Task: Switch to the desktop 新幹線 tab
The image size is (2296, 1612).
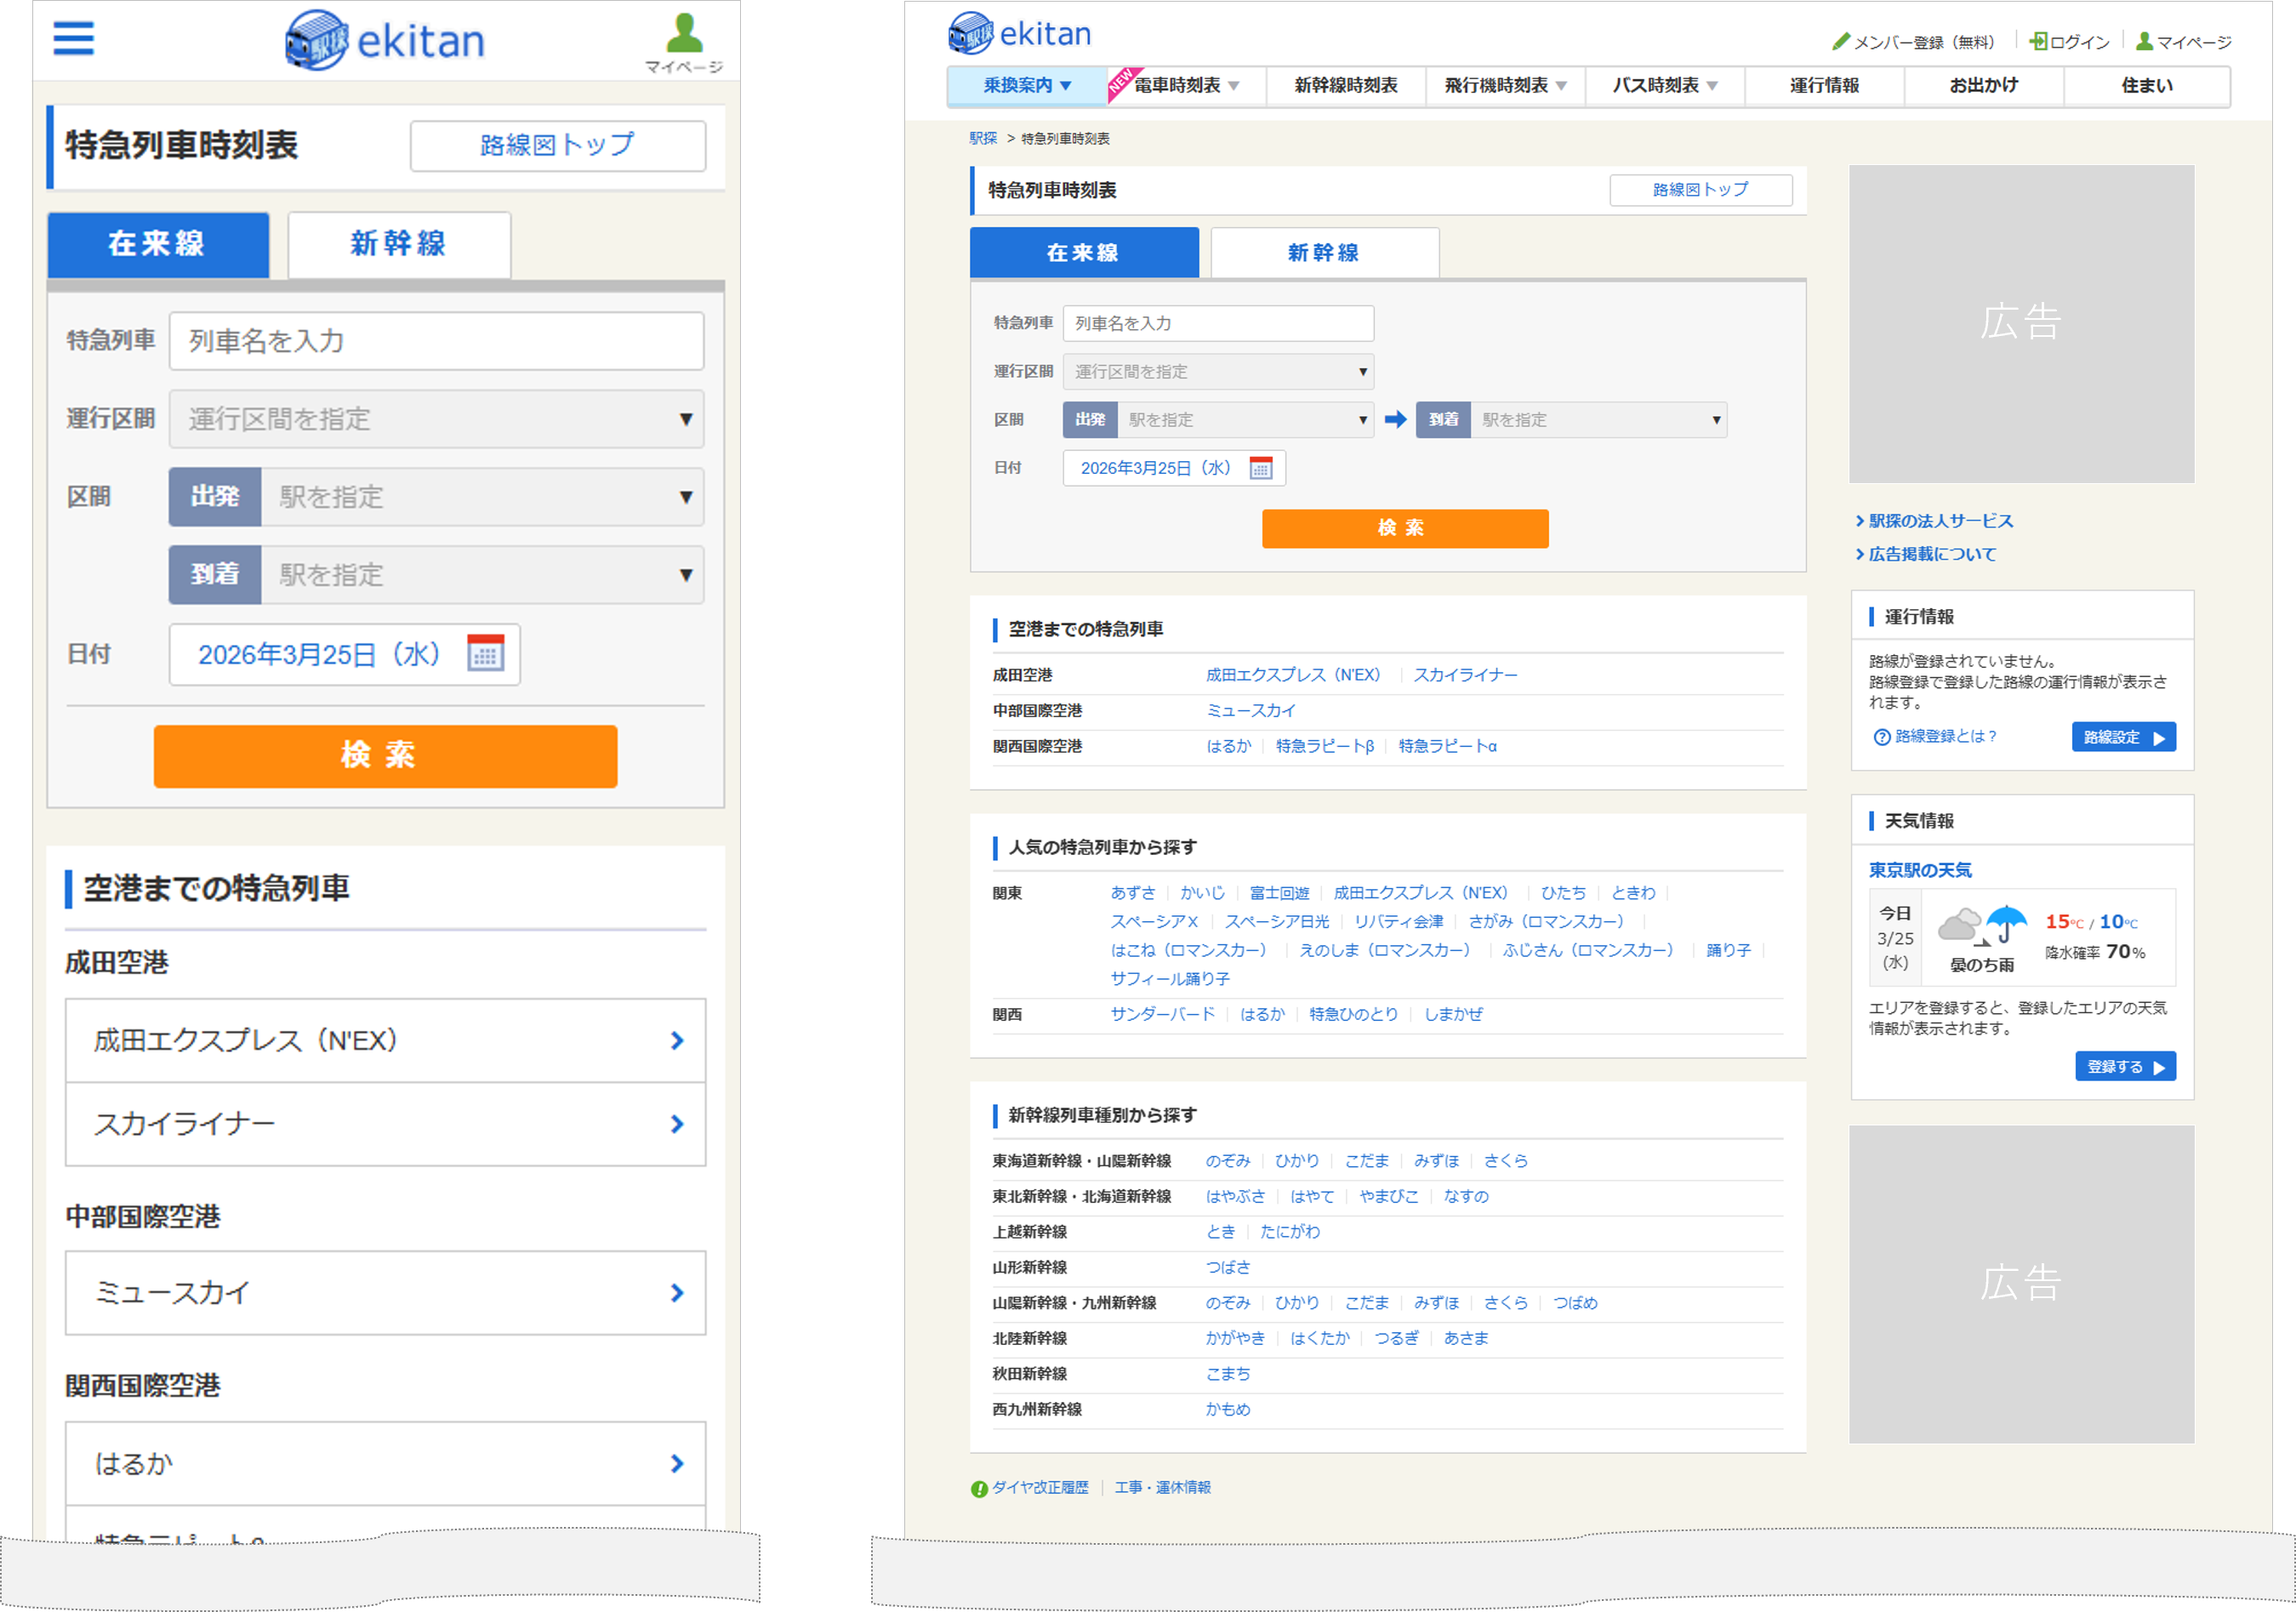Action: (1323, 253)
